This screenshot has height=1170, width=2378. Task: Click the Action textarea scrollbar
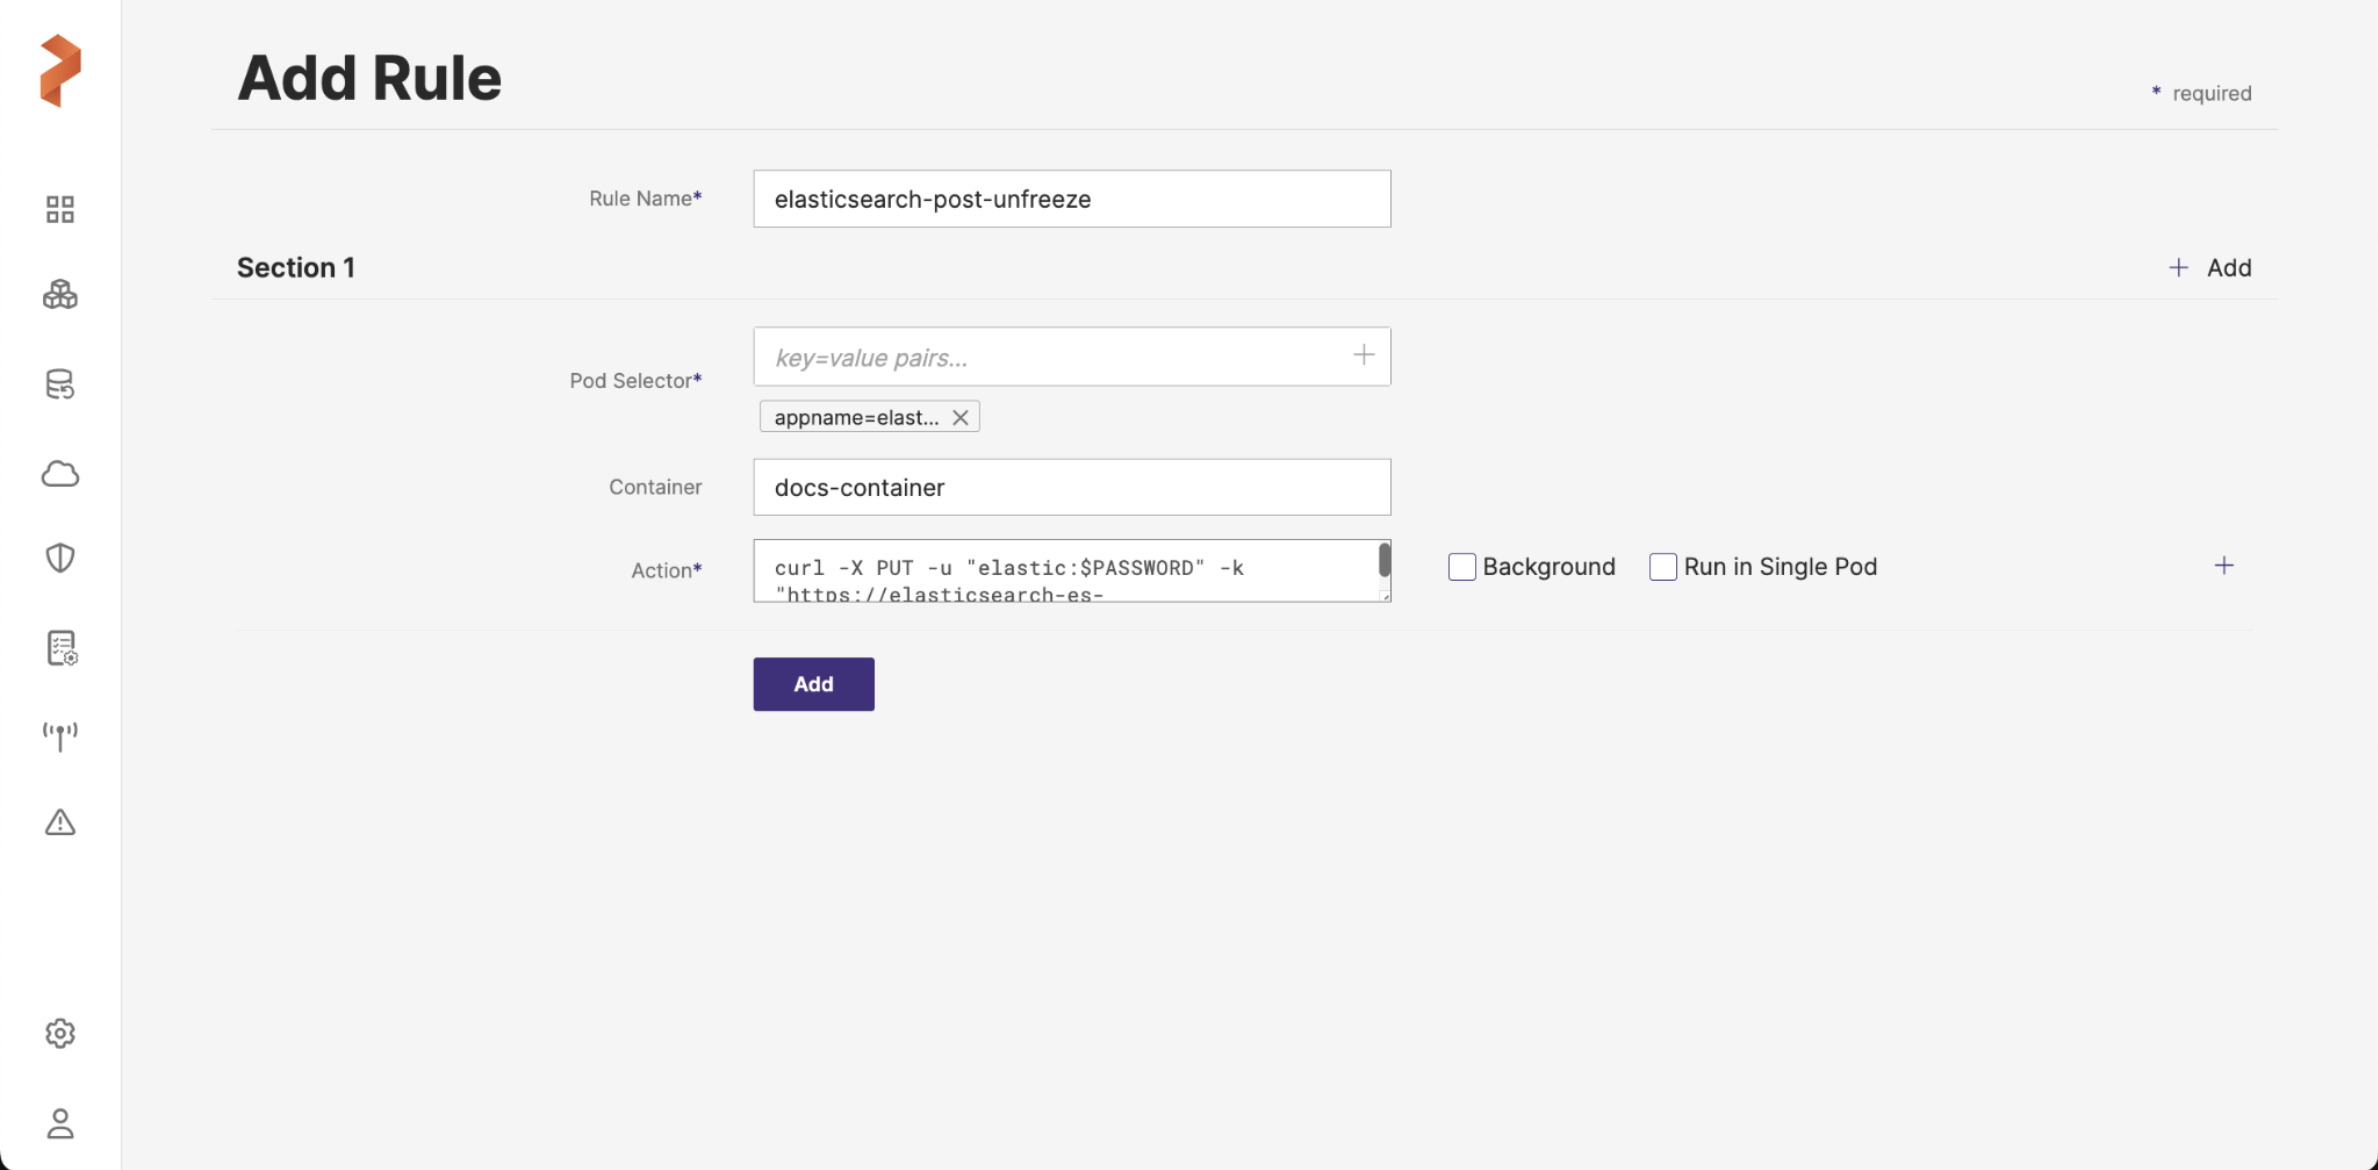[1384, 560]
